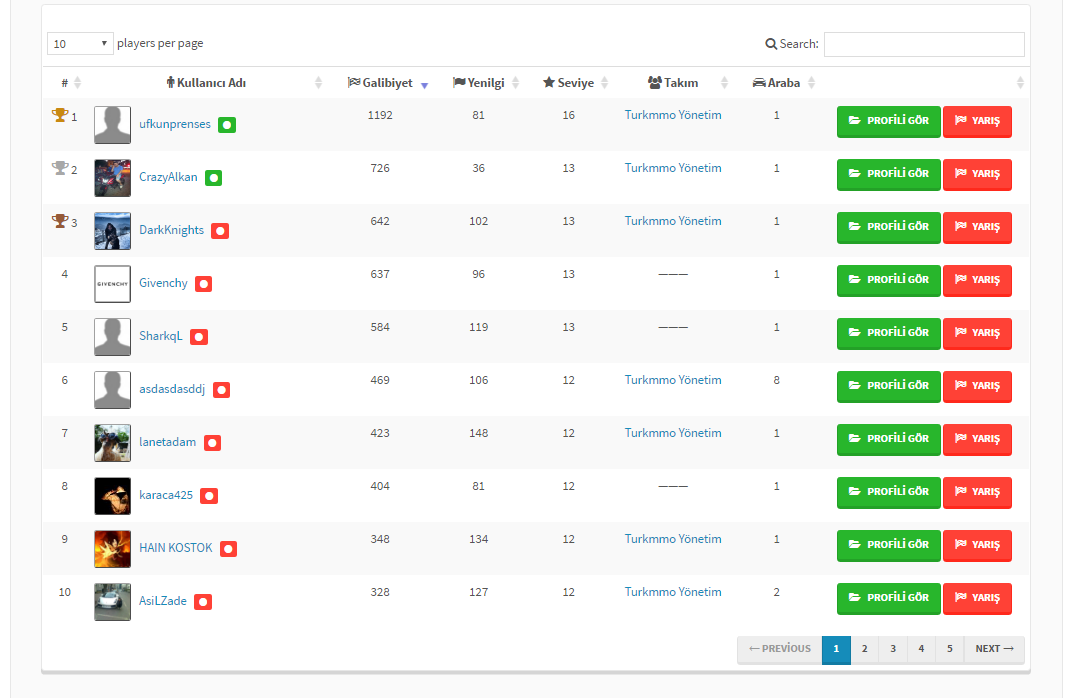Open Turkmmo Yönetim team link in ufkunprenses row
Screen dimensions: 1079x698
pyautogui.click(x=673, y=115)
